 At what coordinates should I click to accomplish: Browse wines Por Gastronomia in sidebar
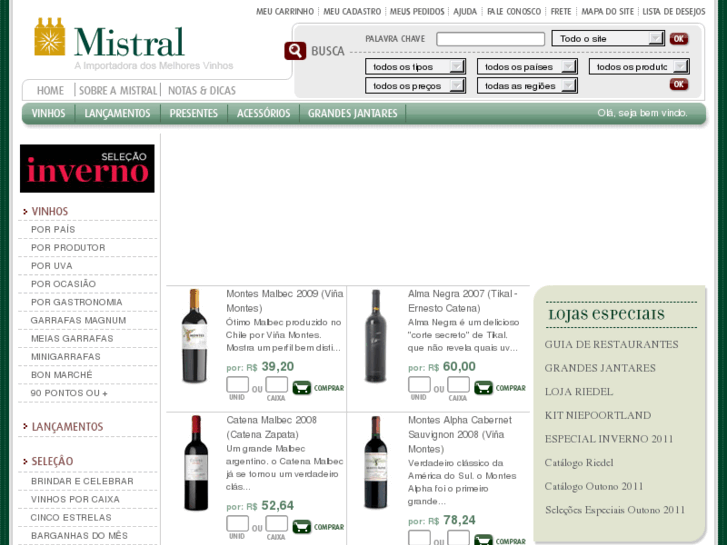point(77,302)
